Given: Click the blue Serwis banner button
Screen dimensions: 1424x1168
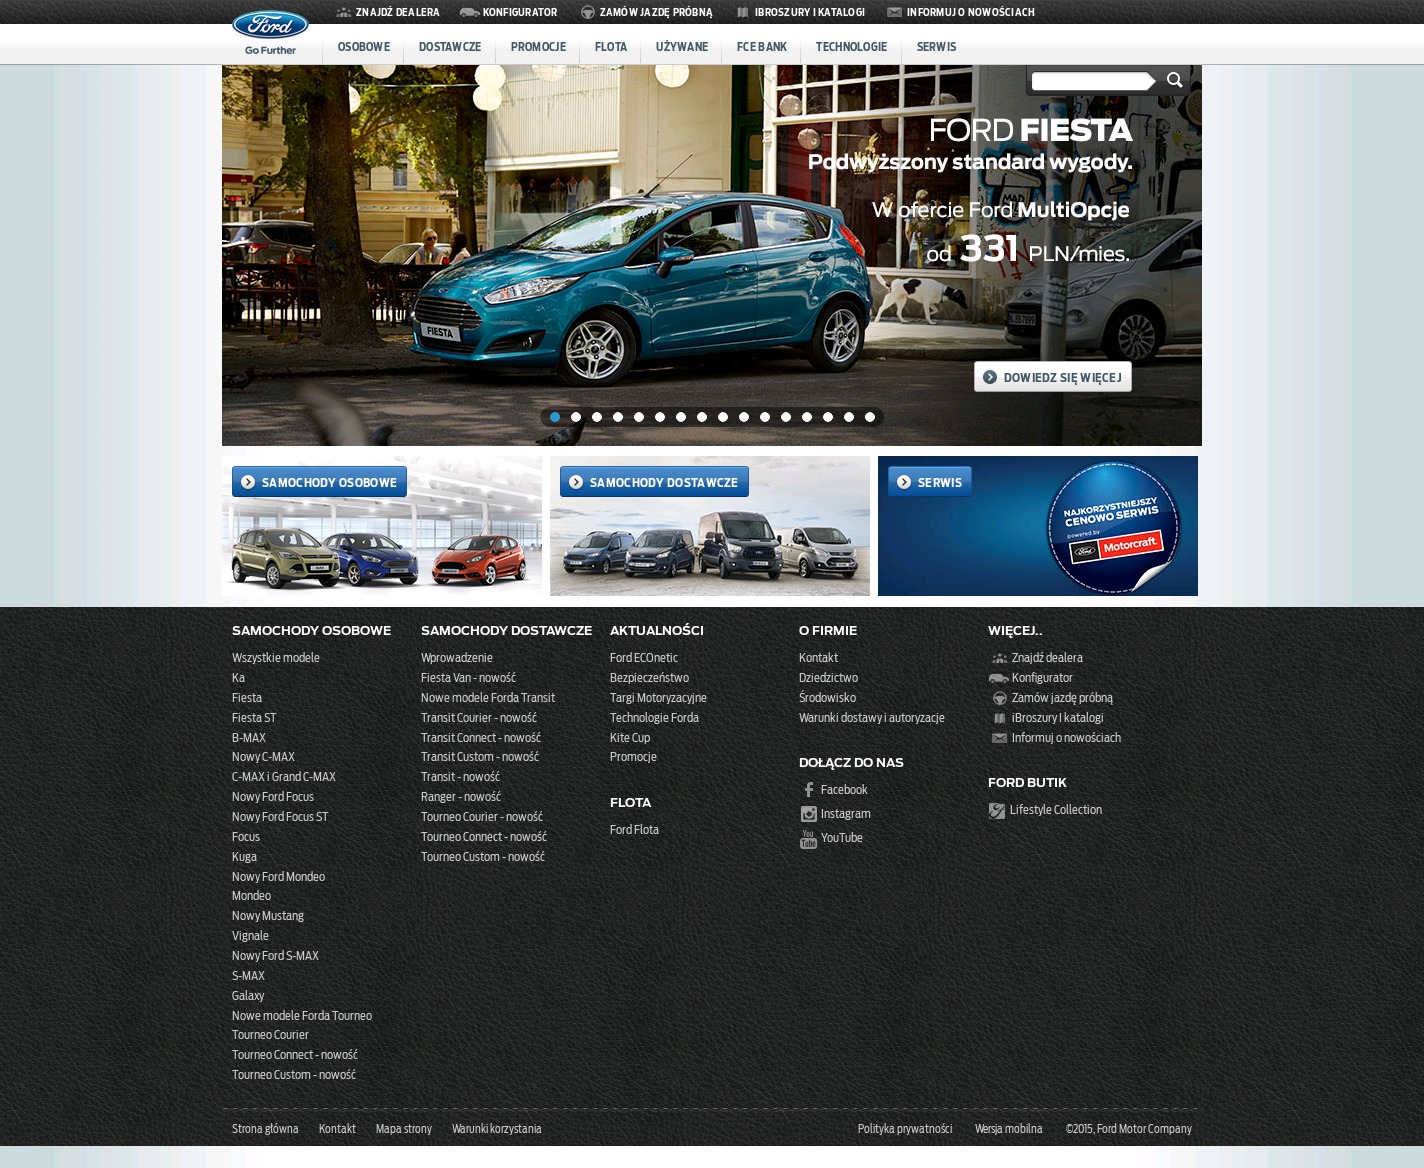Looking at the screenshot, I should coord(930,482).
